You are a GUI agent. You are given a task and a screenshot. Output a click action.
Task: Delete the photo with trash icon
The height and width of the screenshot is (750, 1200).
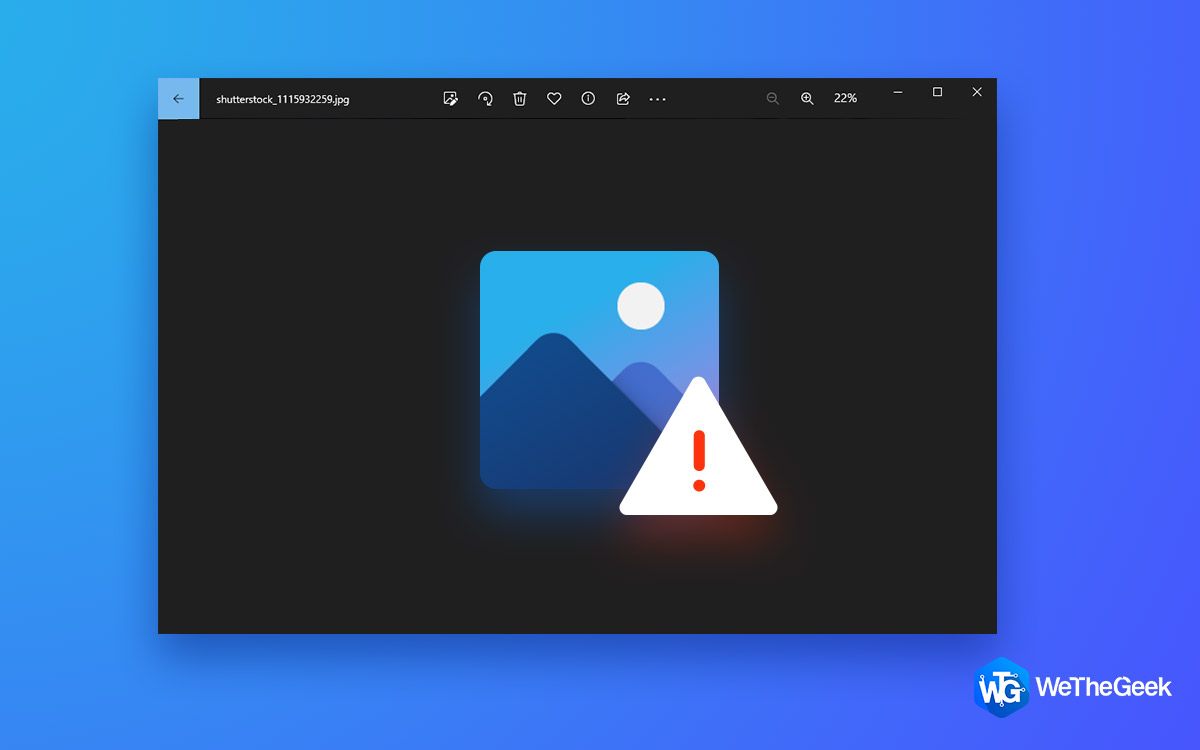(x=520, y=99)
